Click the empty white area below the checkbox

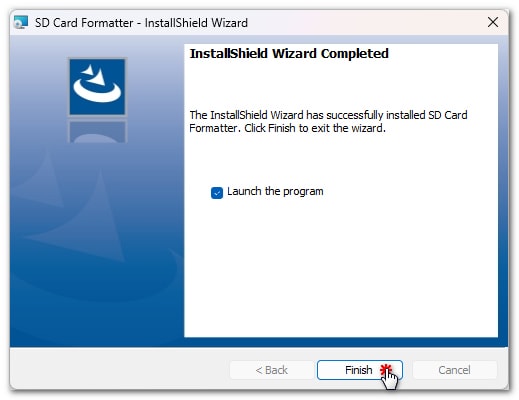[341, 267]
